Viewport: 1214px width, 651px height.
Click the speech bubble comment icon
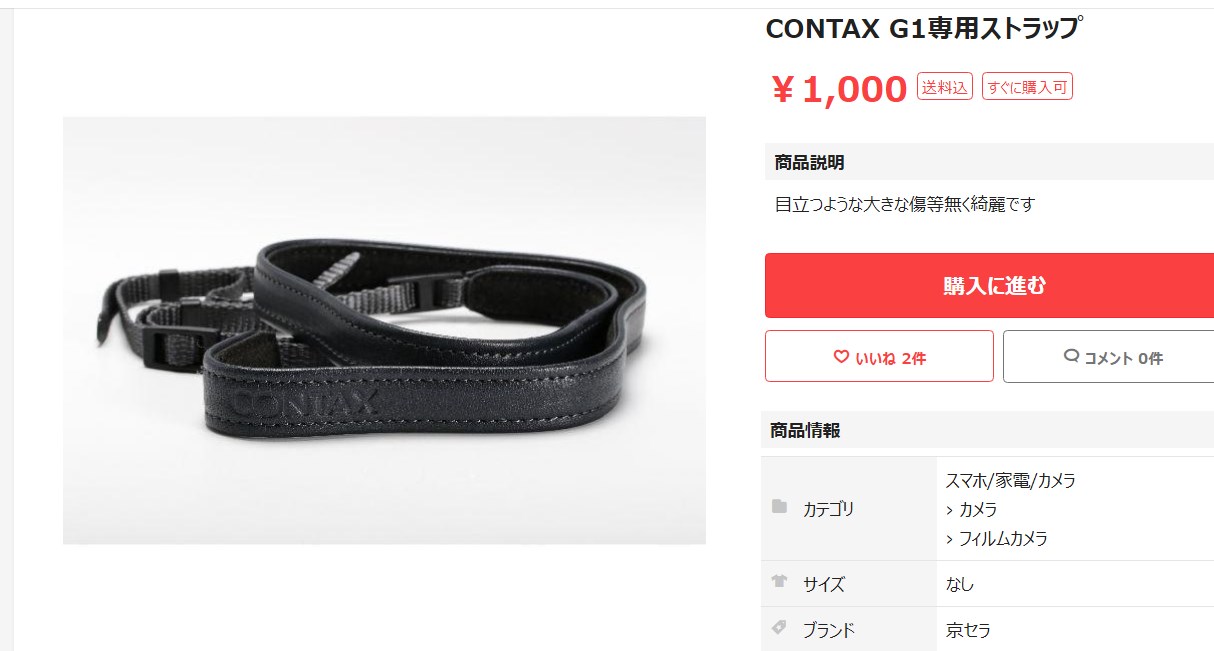1072,356
